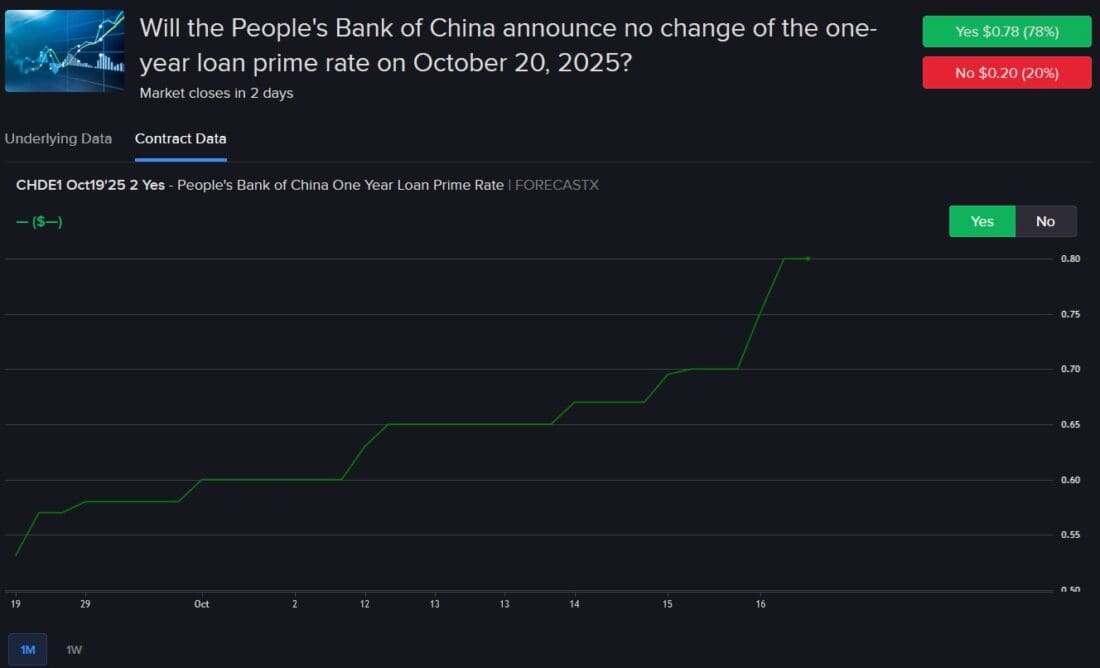Switch to the Underlying Data tab
Screen dimensions: 1100x668
tap(58, 139)
